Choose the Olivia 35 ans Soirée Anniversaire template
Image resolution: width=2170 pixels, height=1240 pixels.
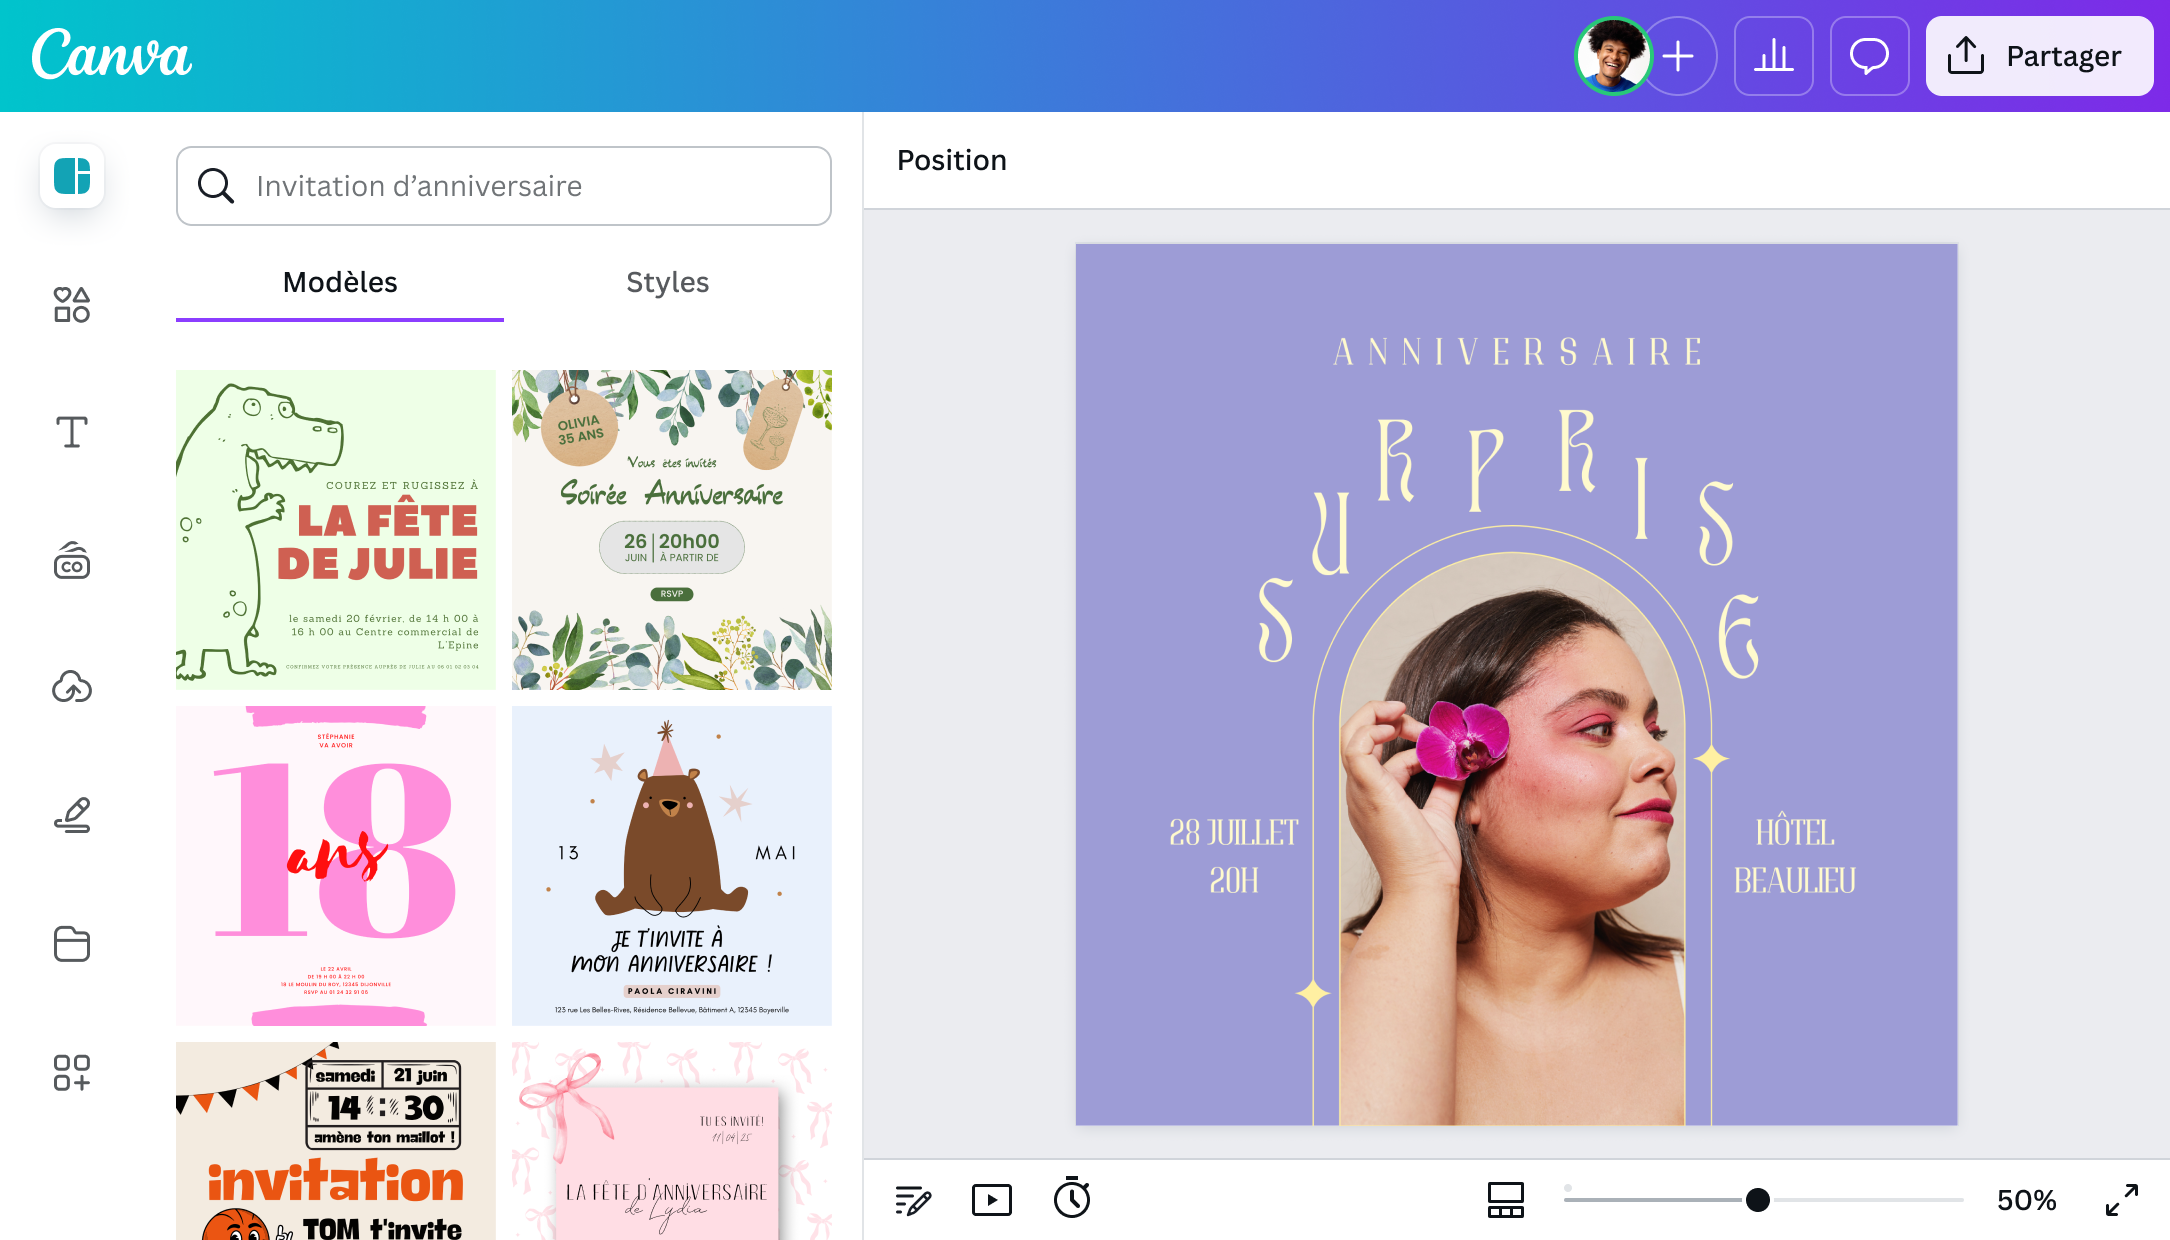pyautogui.click(x=672, y=530)
